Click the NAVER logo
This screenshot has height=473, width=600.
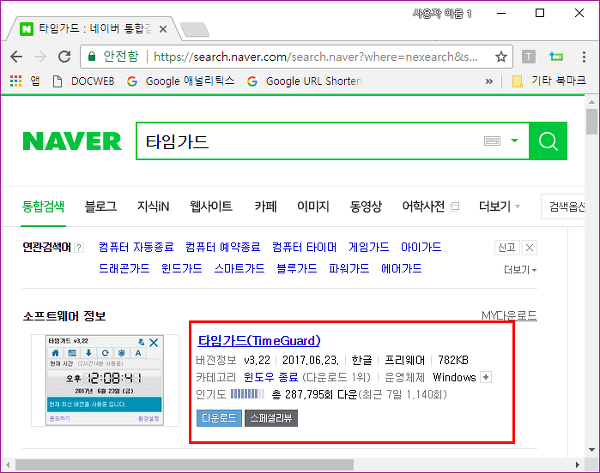[72, 141]
